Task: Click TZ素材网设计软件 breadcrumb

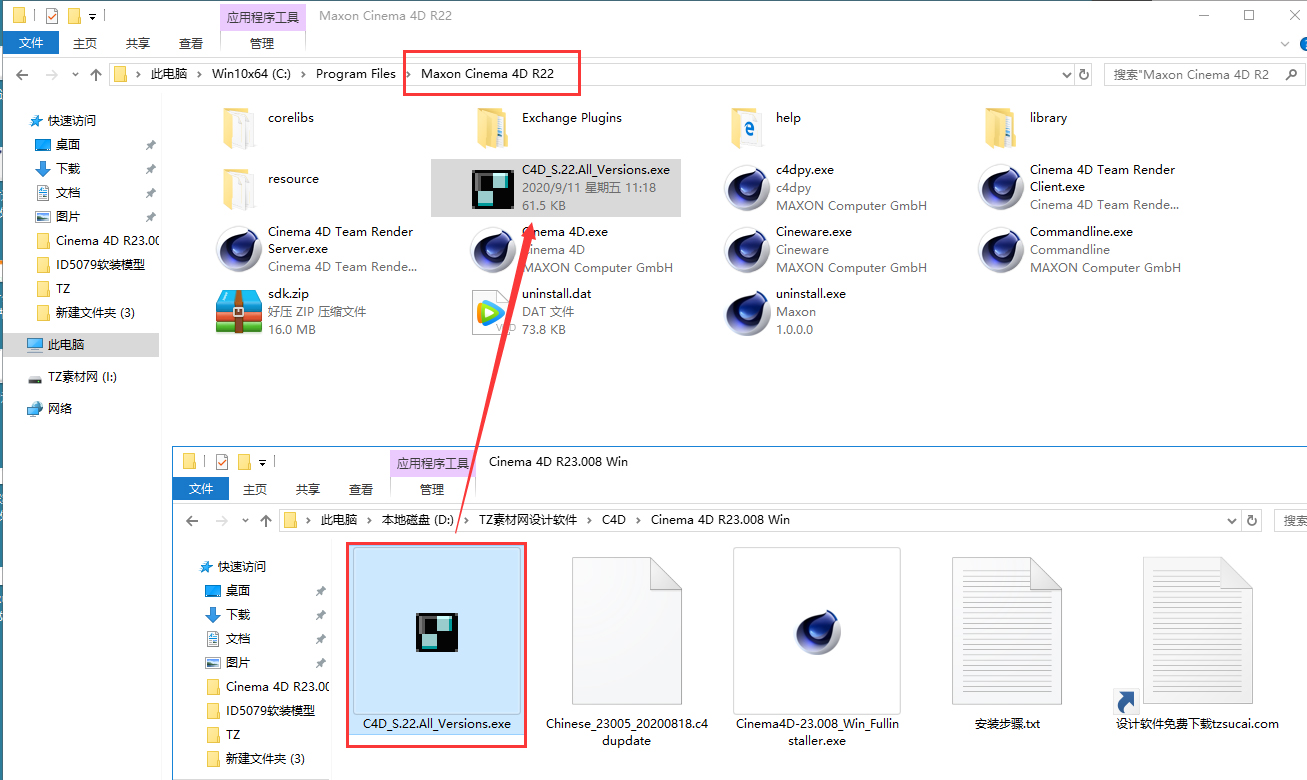Action: [x=528, y=520]
